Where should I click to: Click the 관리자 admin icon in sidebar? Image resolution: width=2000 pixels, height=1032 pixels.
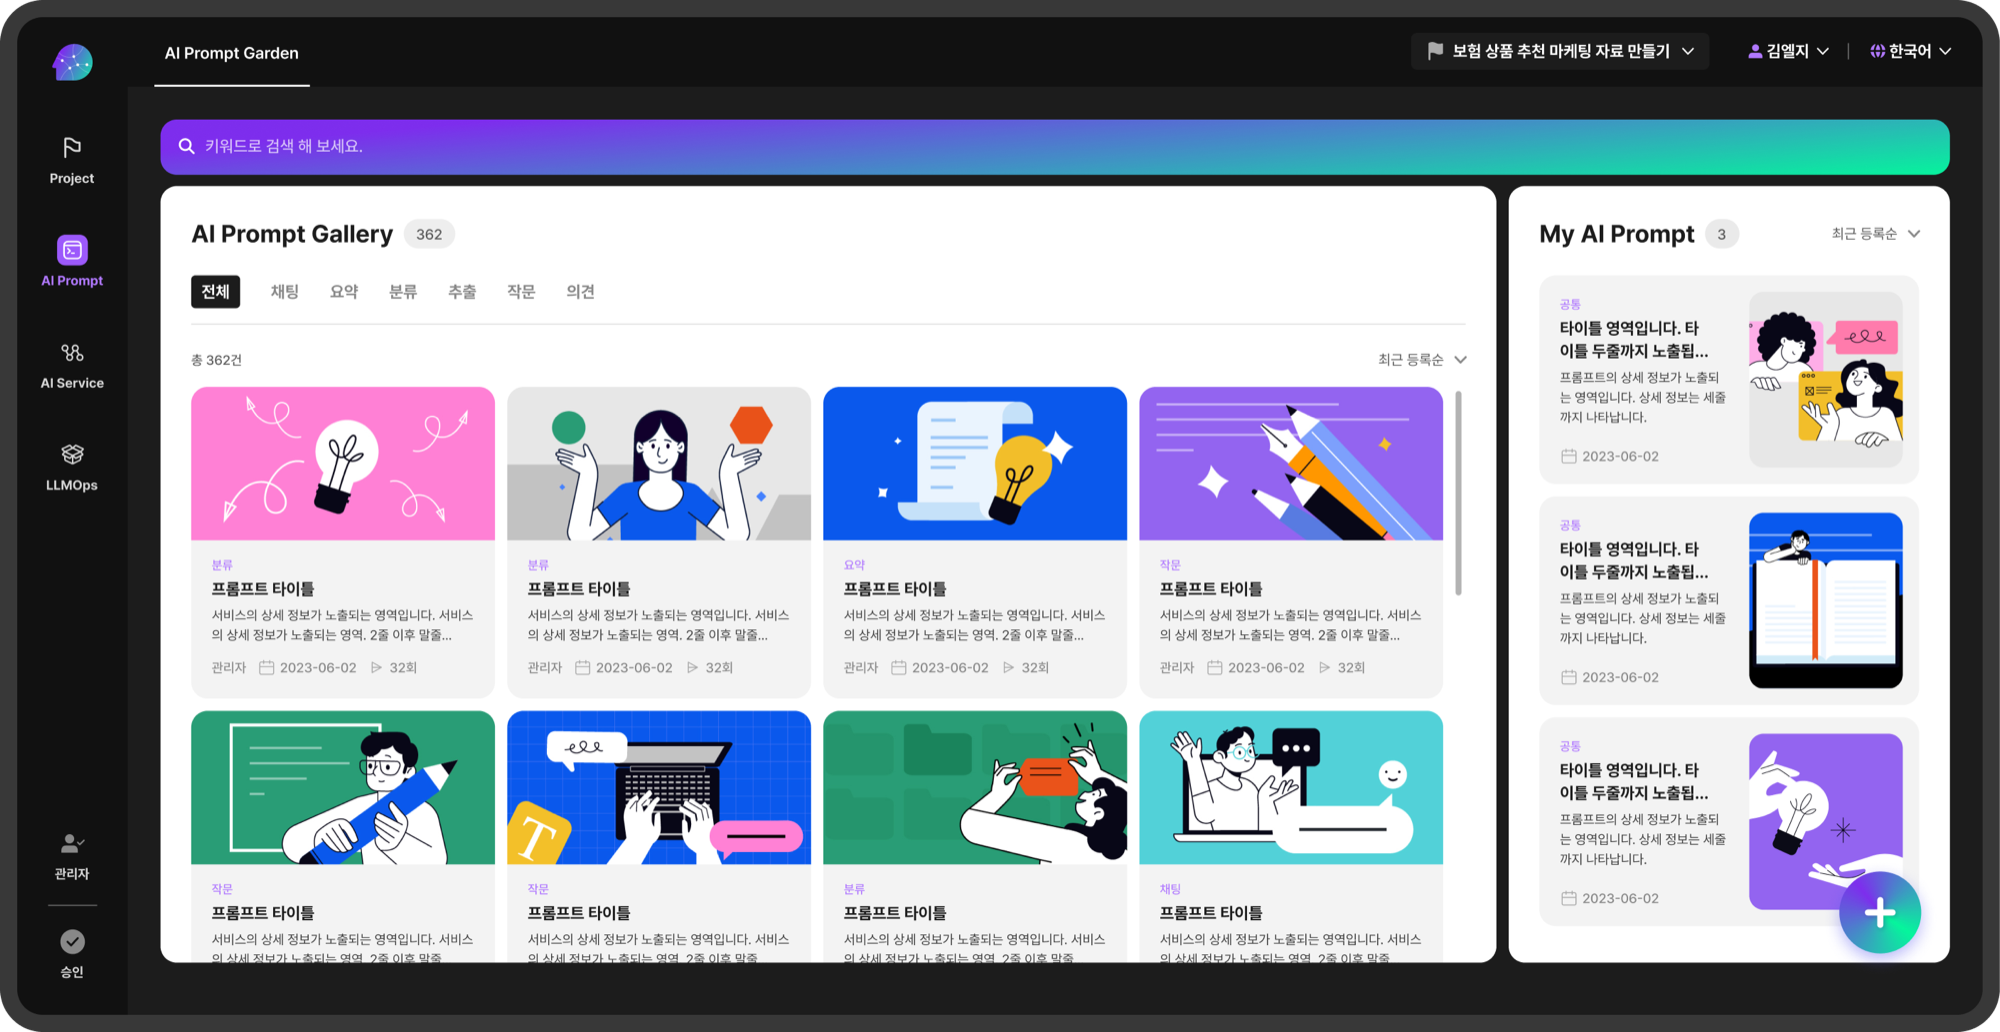point(72,856)
